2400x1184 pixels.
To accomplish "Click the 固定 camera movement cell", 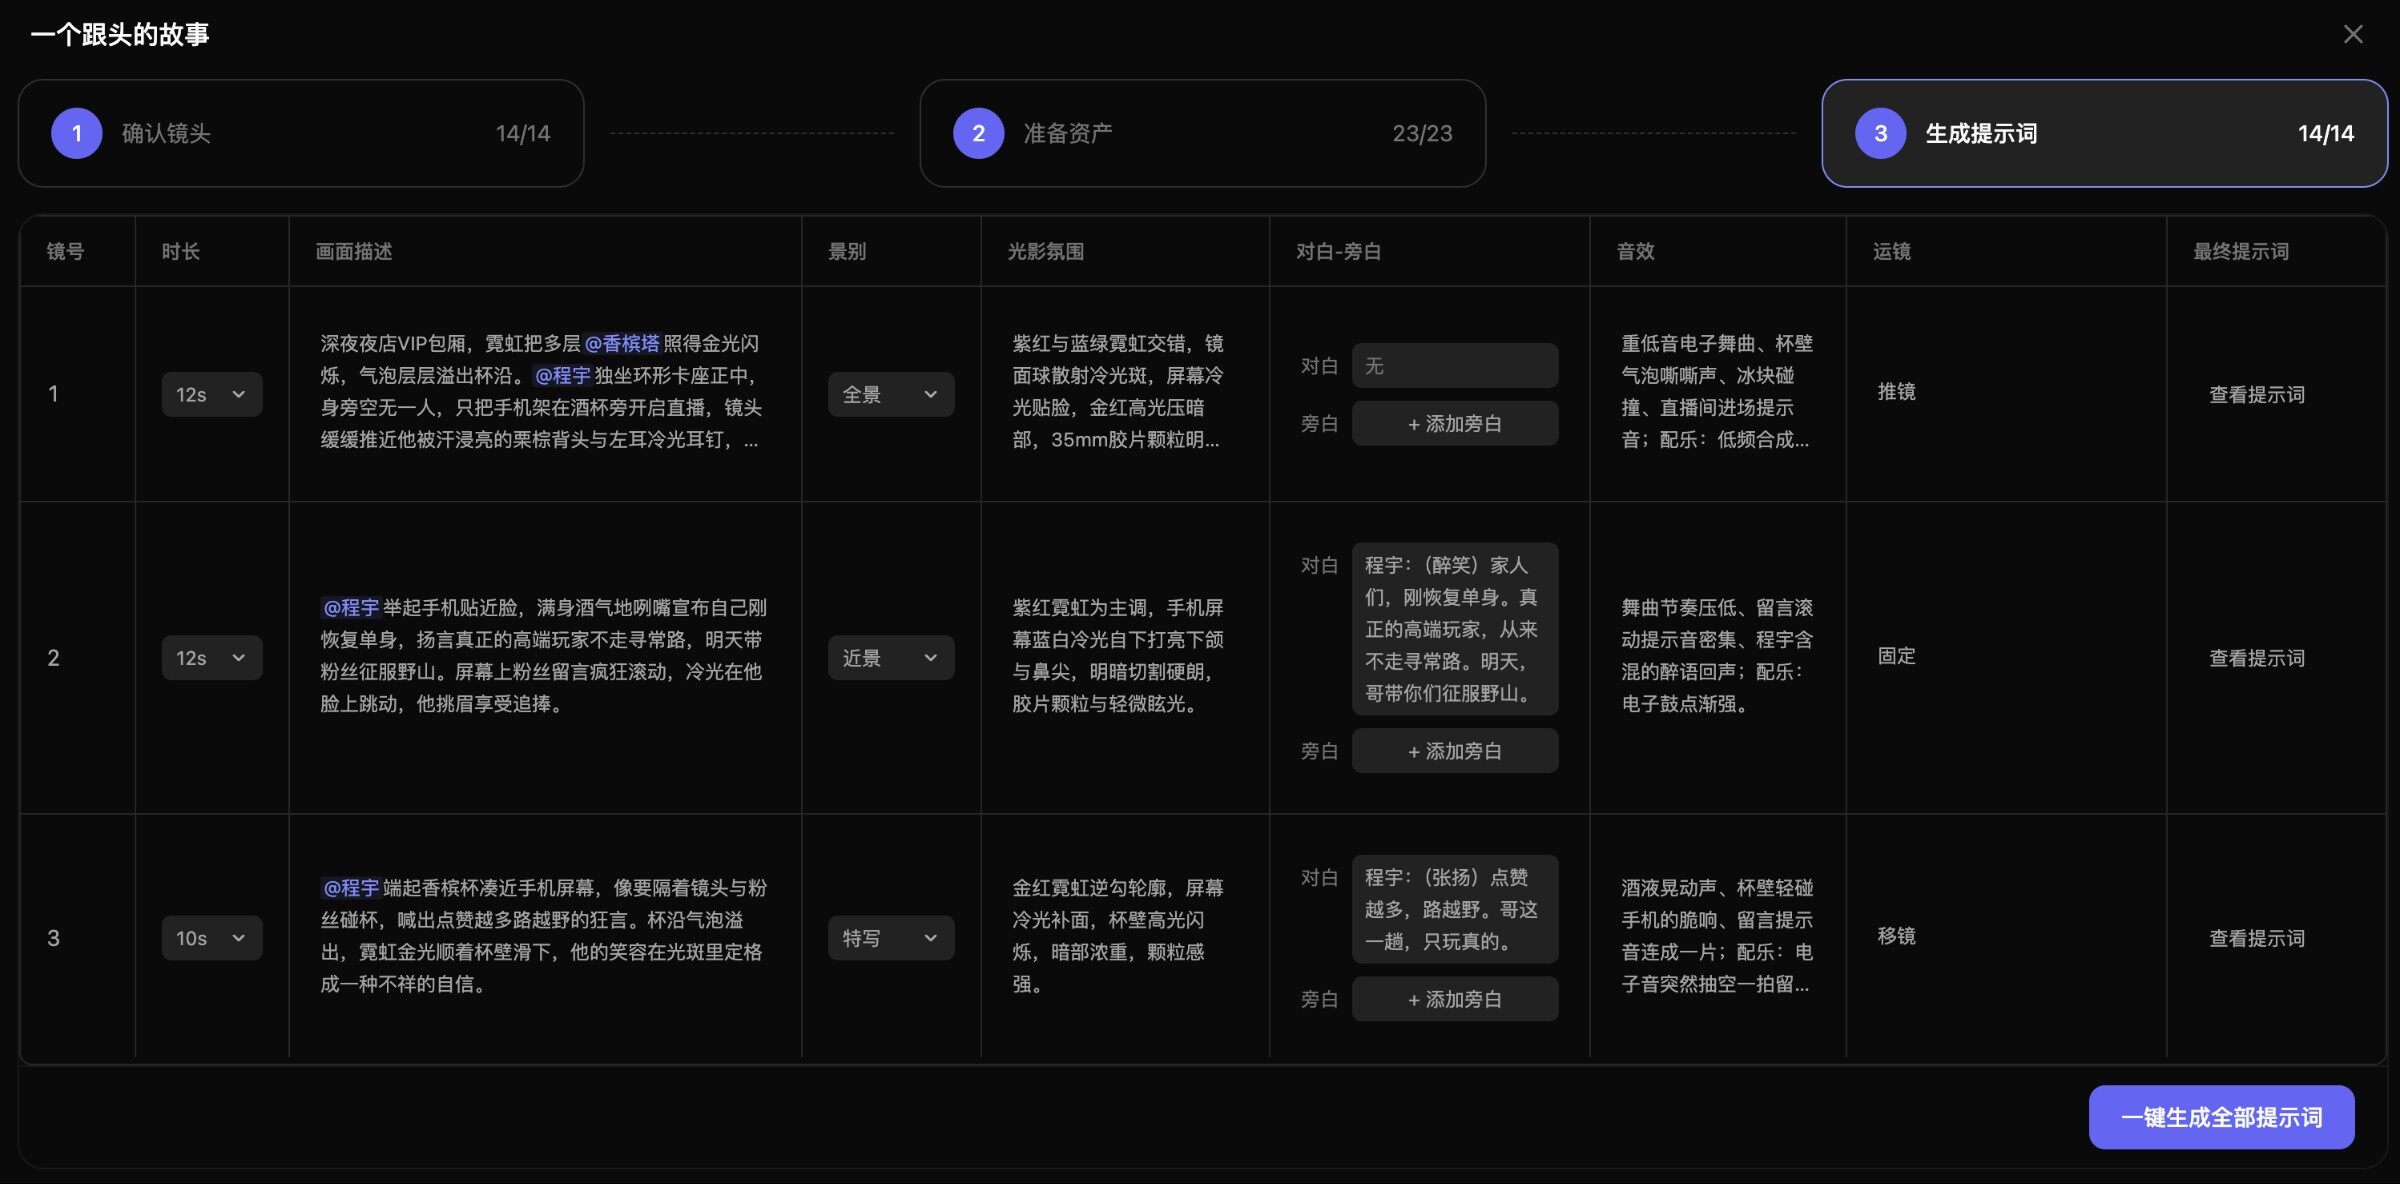I will (x=1896, y=656).
